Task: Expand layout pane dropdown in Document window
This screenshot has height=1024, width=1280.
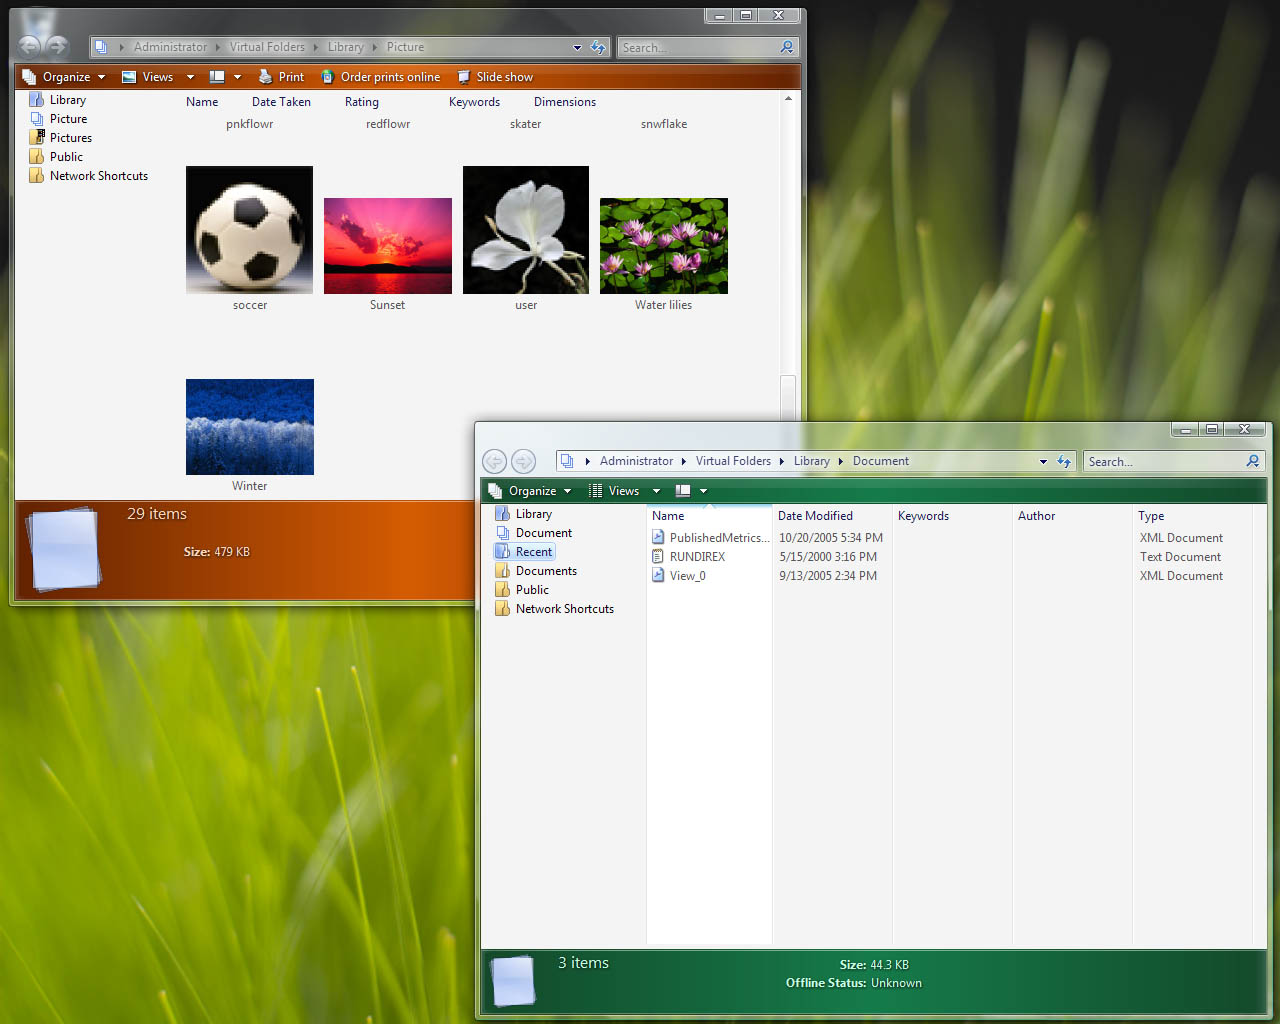Action: 703,491
